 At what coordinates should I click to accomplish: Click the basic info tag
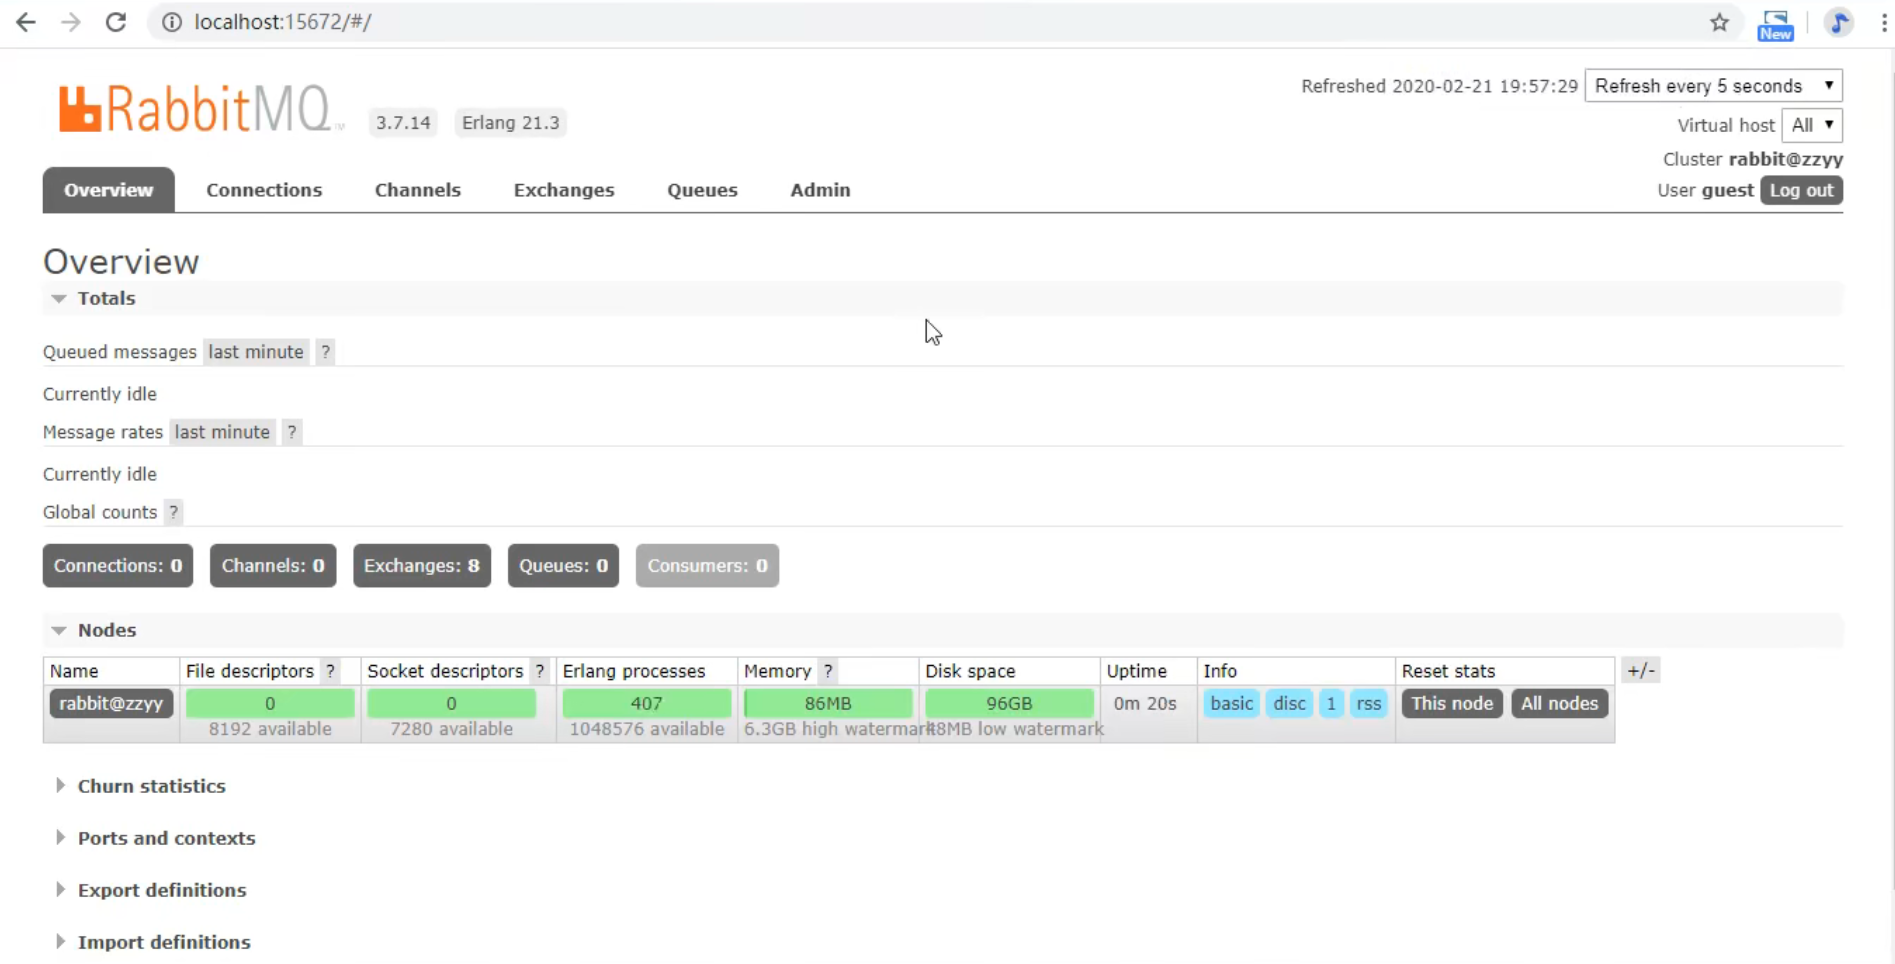click(1231, 703)
